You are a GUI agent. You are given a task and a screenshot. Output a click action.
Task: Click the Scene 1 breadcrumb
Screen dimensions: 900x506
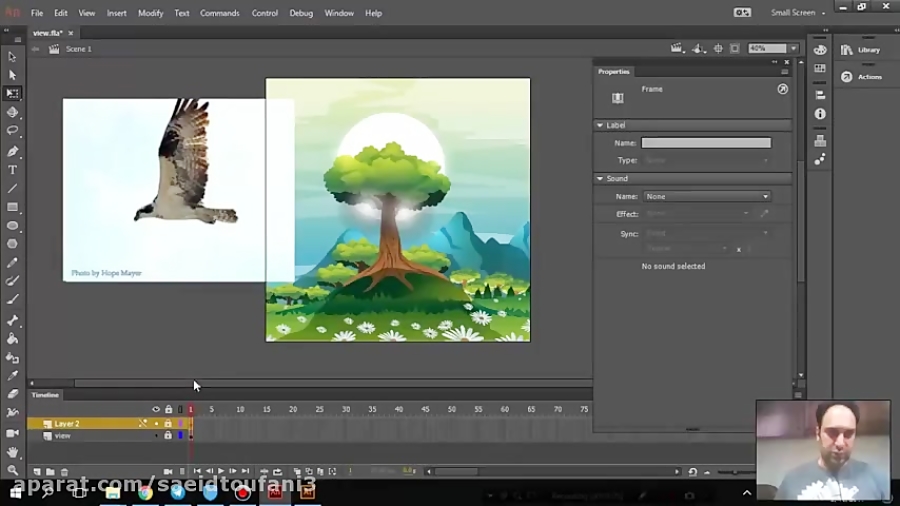pyautogui.click(x=79, y=49)
